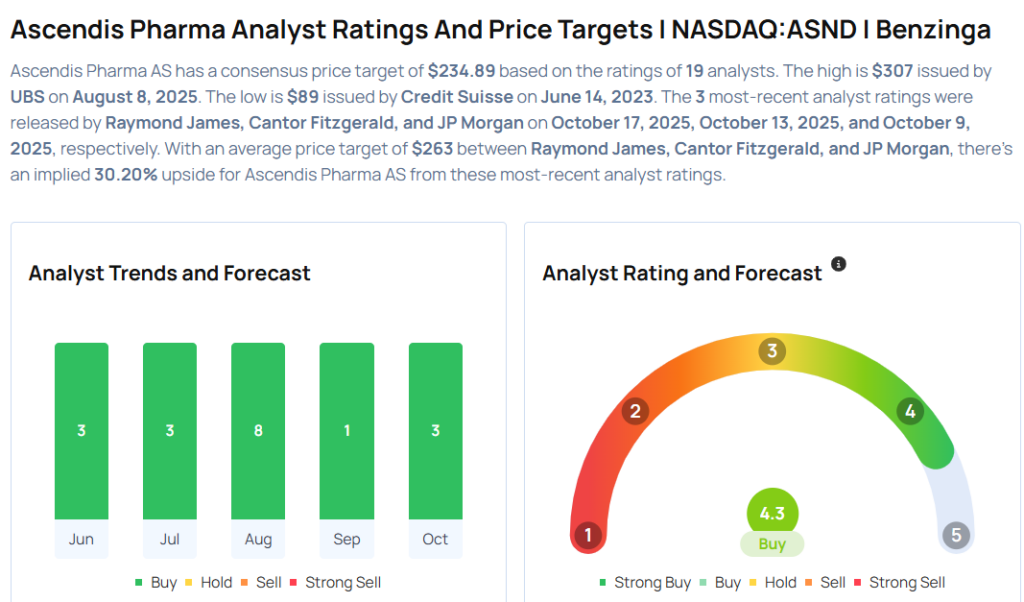Screen dimensions: 1024x602
Task: Select the Jun bar in the trends chart
Action: (x=82, y=431)
